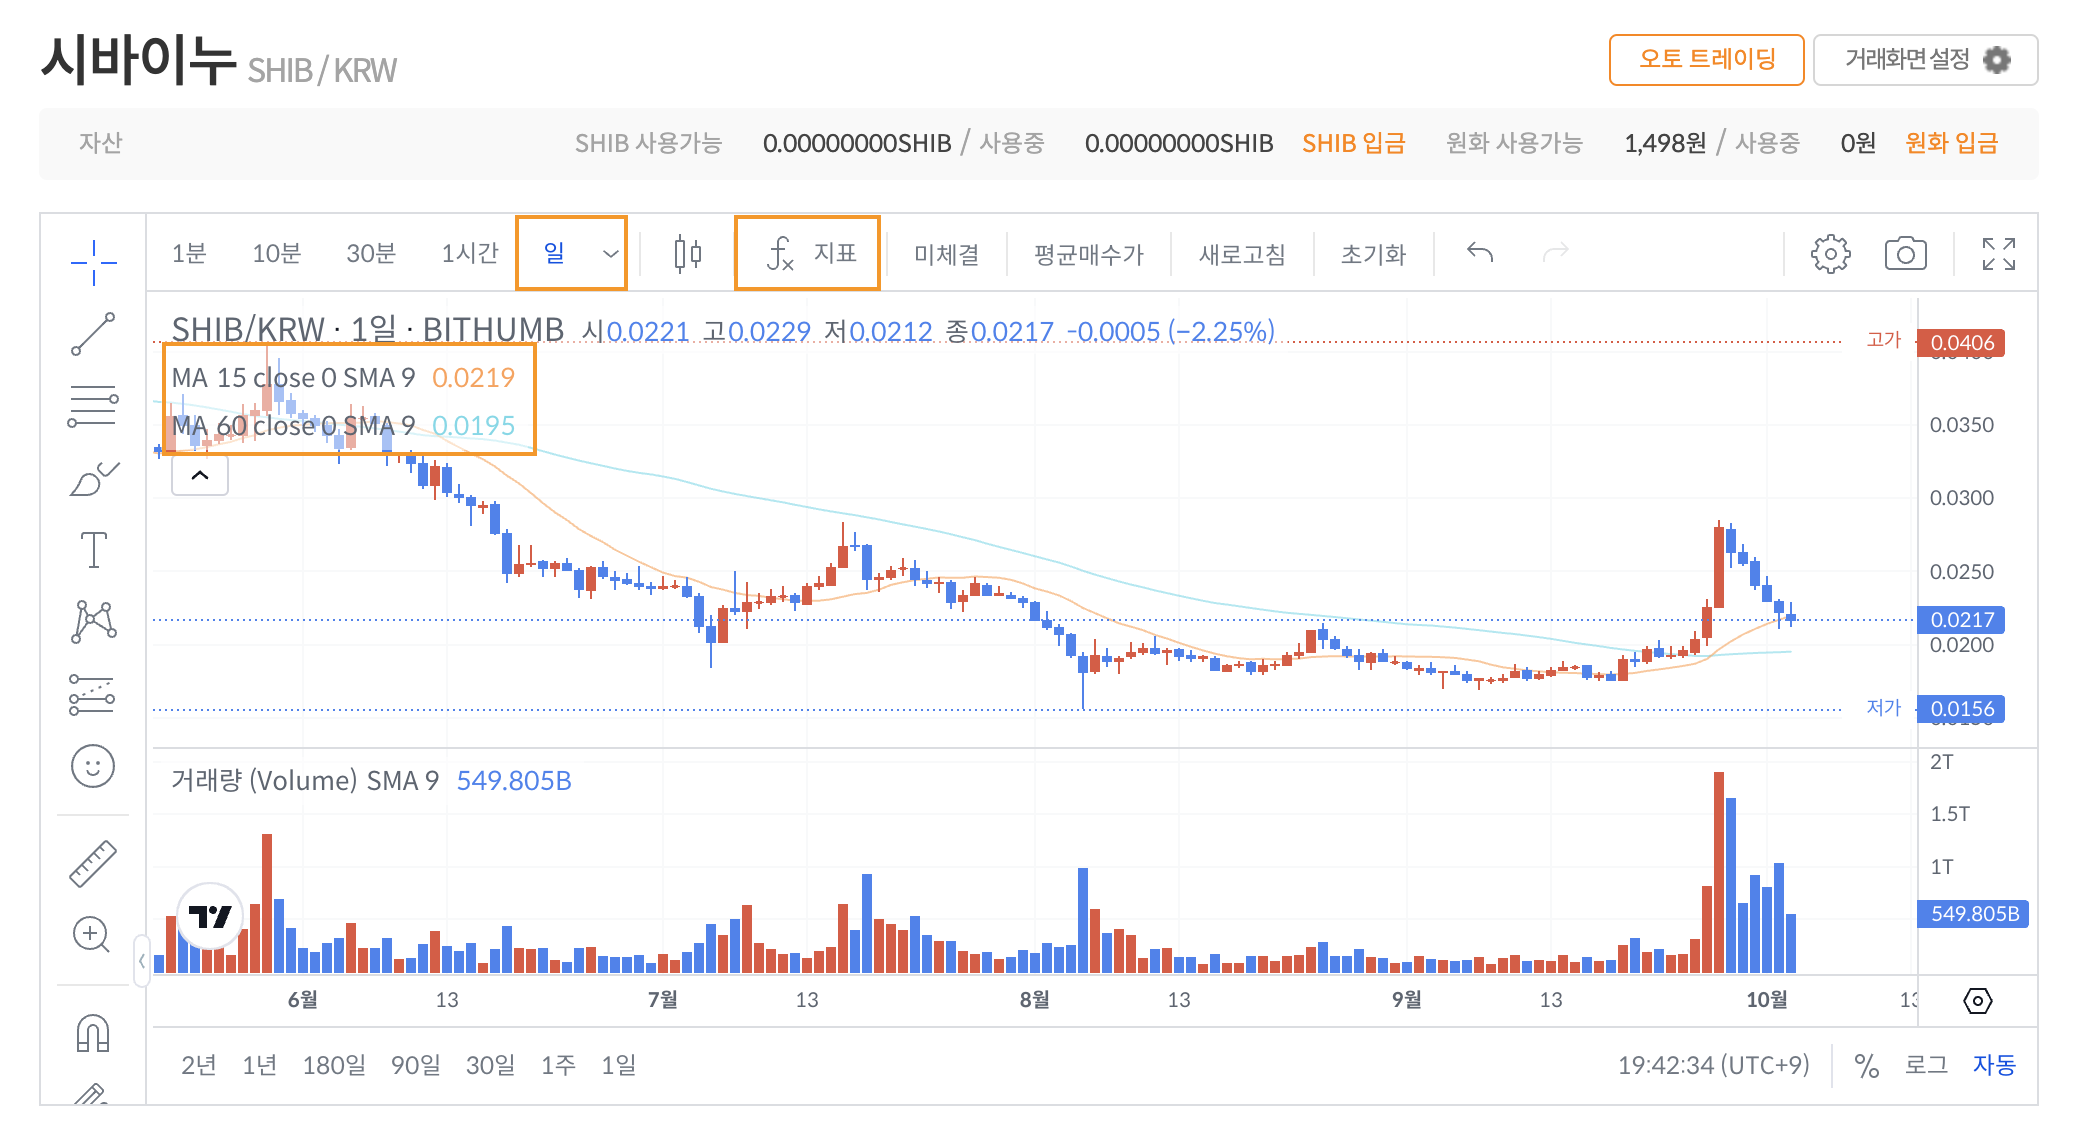
Task: Enter fullscreen chart mode
Action: (1998, 254)
